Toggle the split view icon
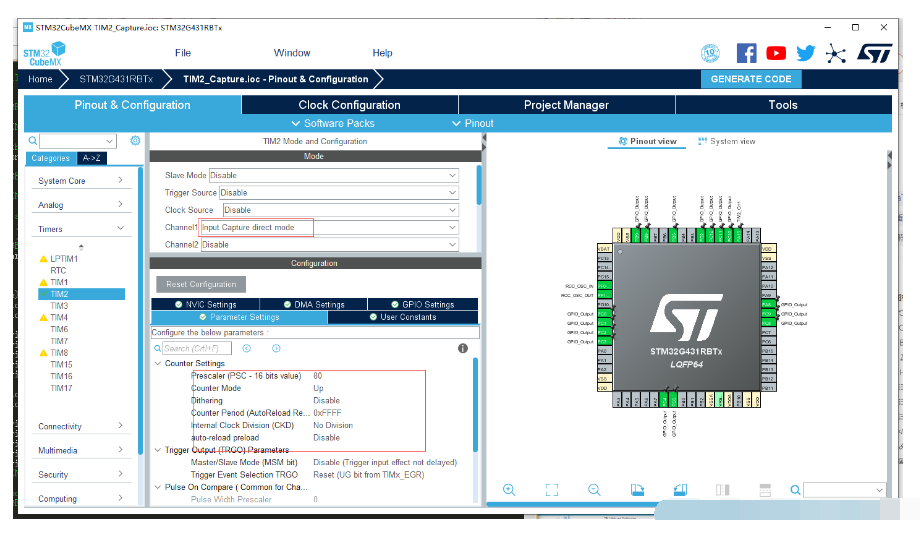 [722, 490]
